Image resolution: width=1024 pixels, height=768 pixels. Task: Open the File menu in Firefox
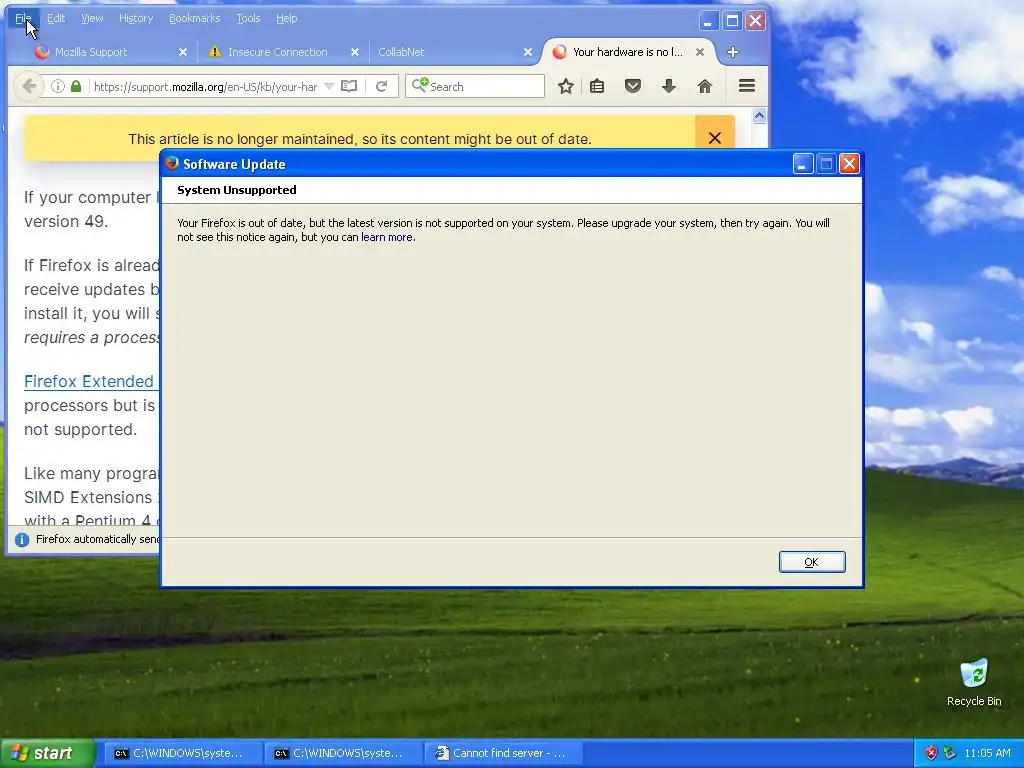click(x=23, y=18)
